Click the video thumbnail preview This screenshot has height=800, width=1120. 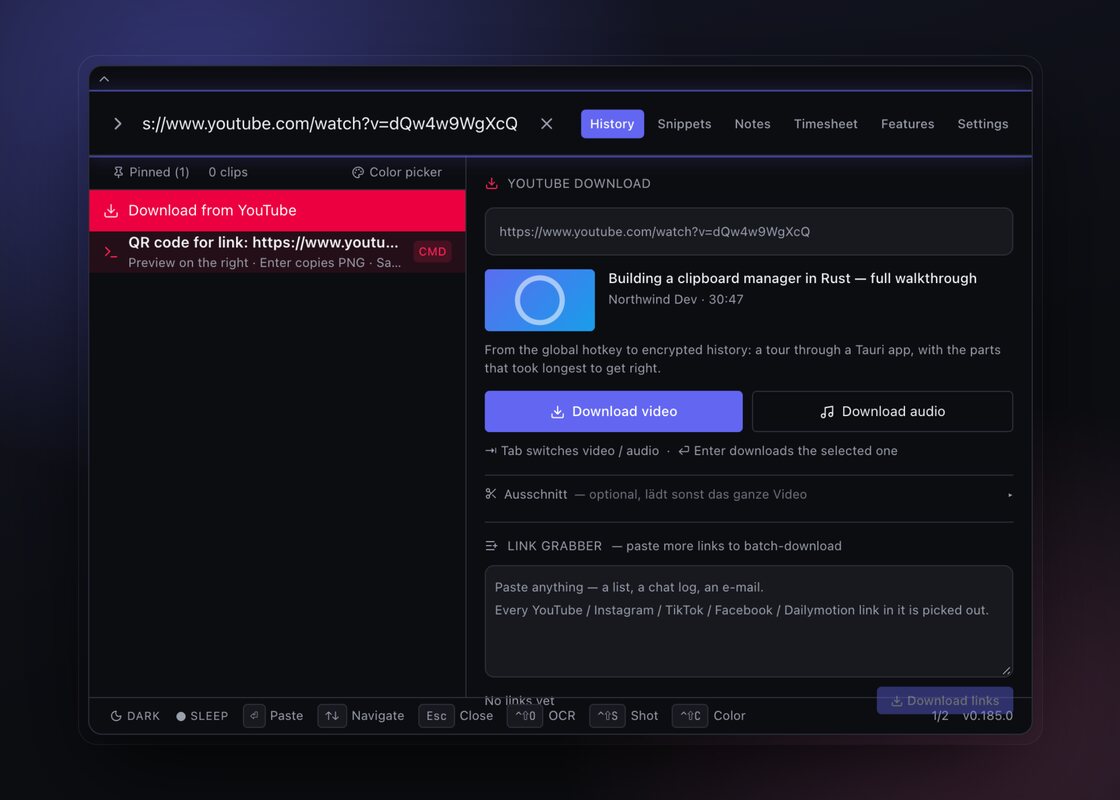(x=539, y=300)
